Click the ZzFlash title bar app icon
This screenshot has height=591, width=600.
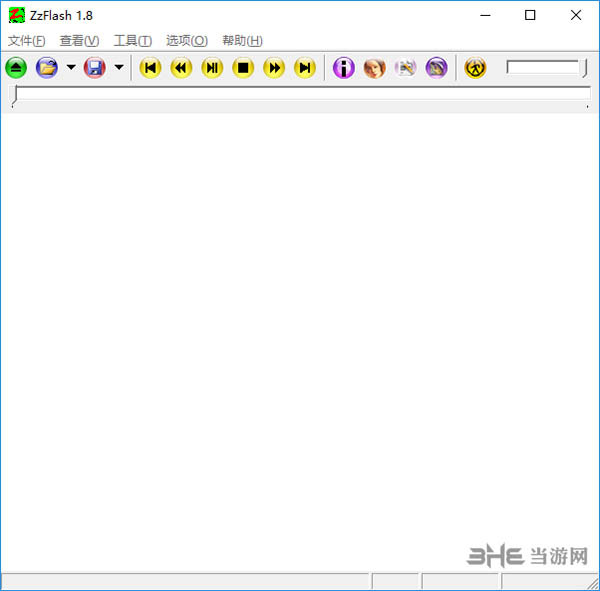[17, 15]
